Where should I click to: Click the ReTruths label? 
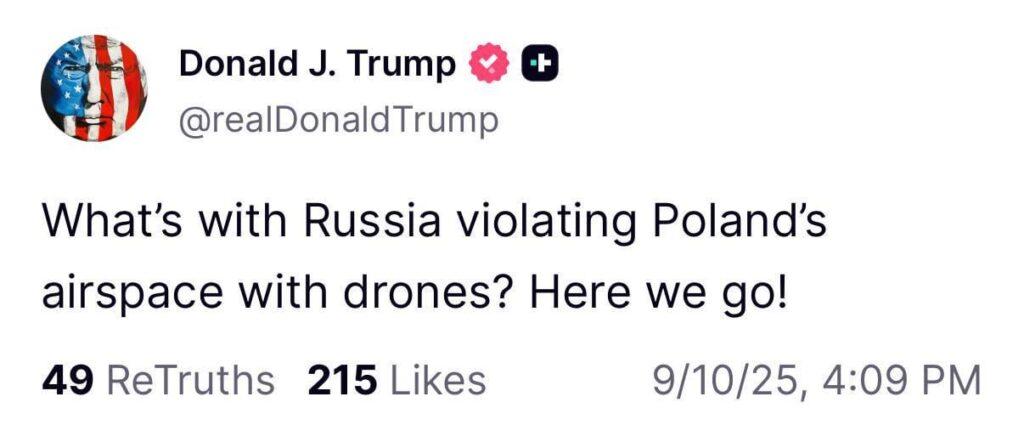tap(190, 381)
